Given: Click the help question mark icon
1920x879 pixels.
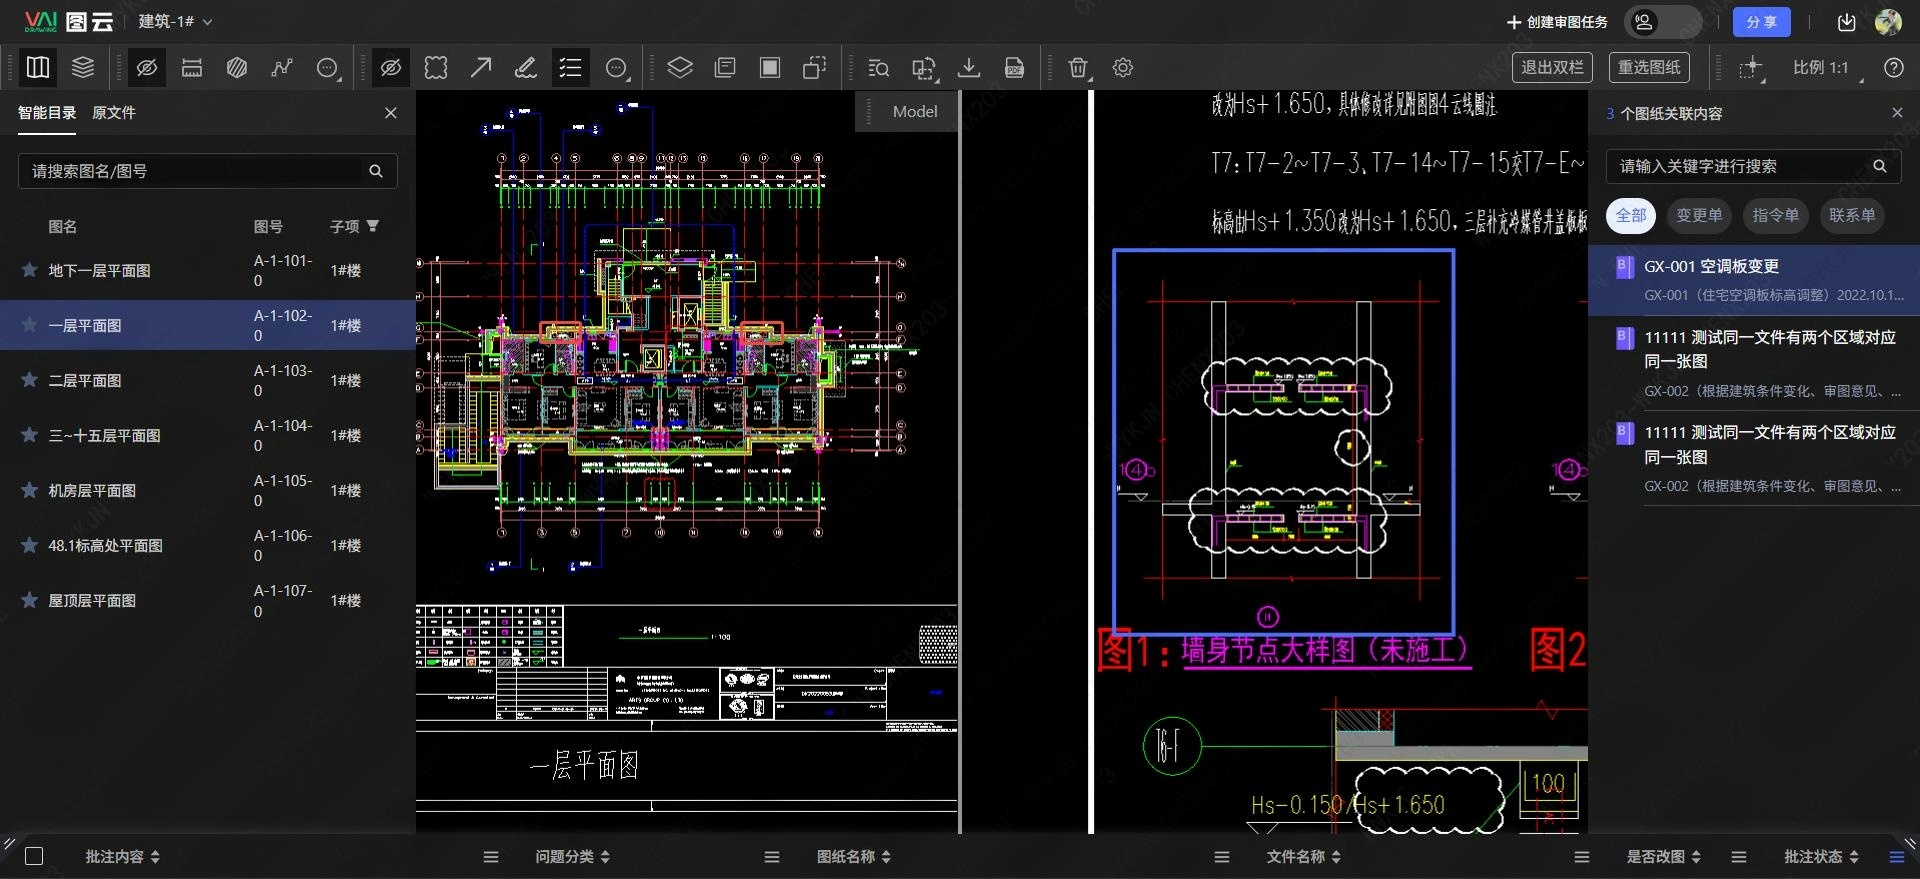Looking at the screenshot, I should coord(1893,68).
